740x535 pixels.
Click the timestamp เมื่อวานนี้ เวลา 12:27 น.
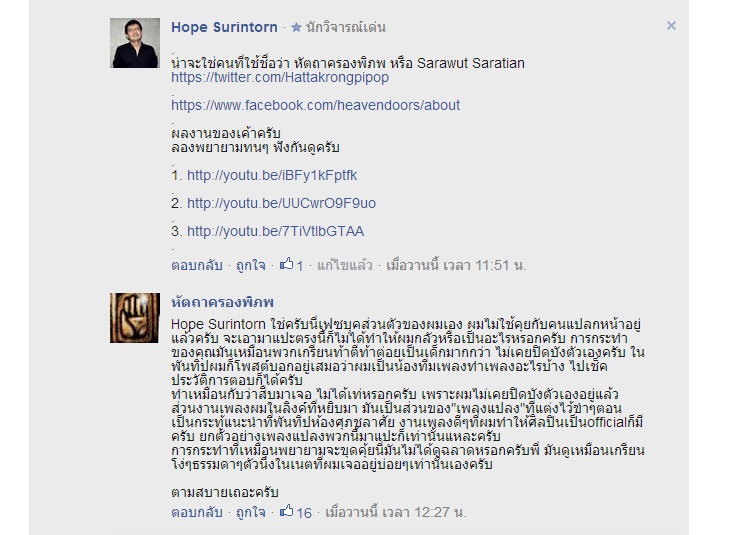[x=395, y=512]
